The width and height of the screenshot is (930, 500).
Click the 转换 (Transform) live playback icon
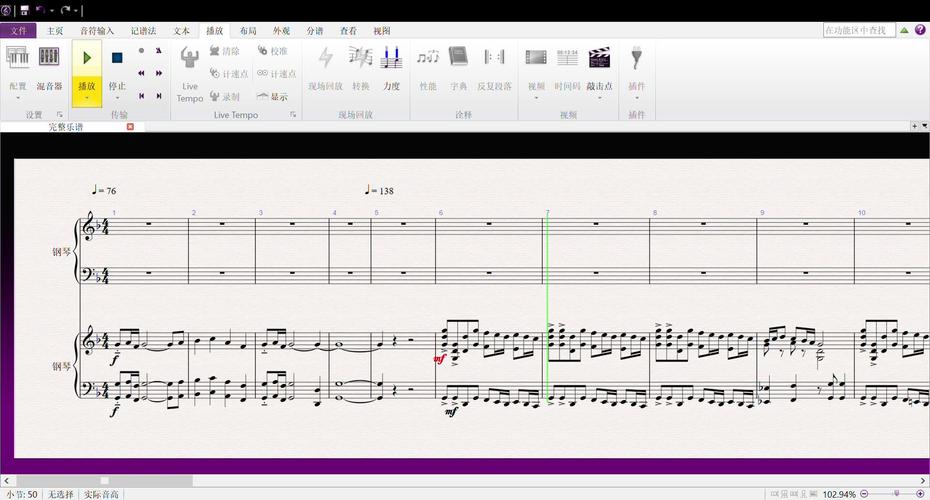coord(361,57)
